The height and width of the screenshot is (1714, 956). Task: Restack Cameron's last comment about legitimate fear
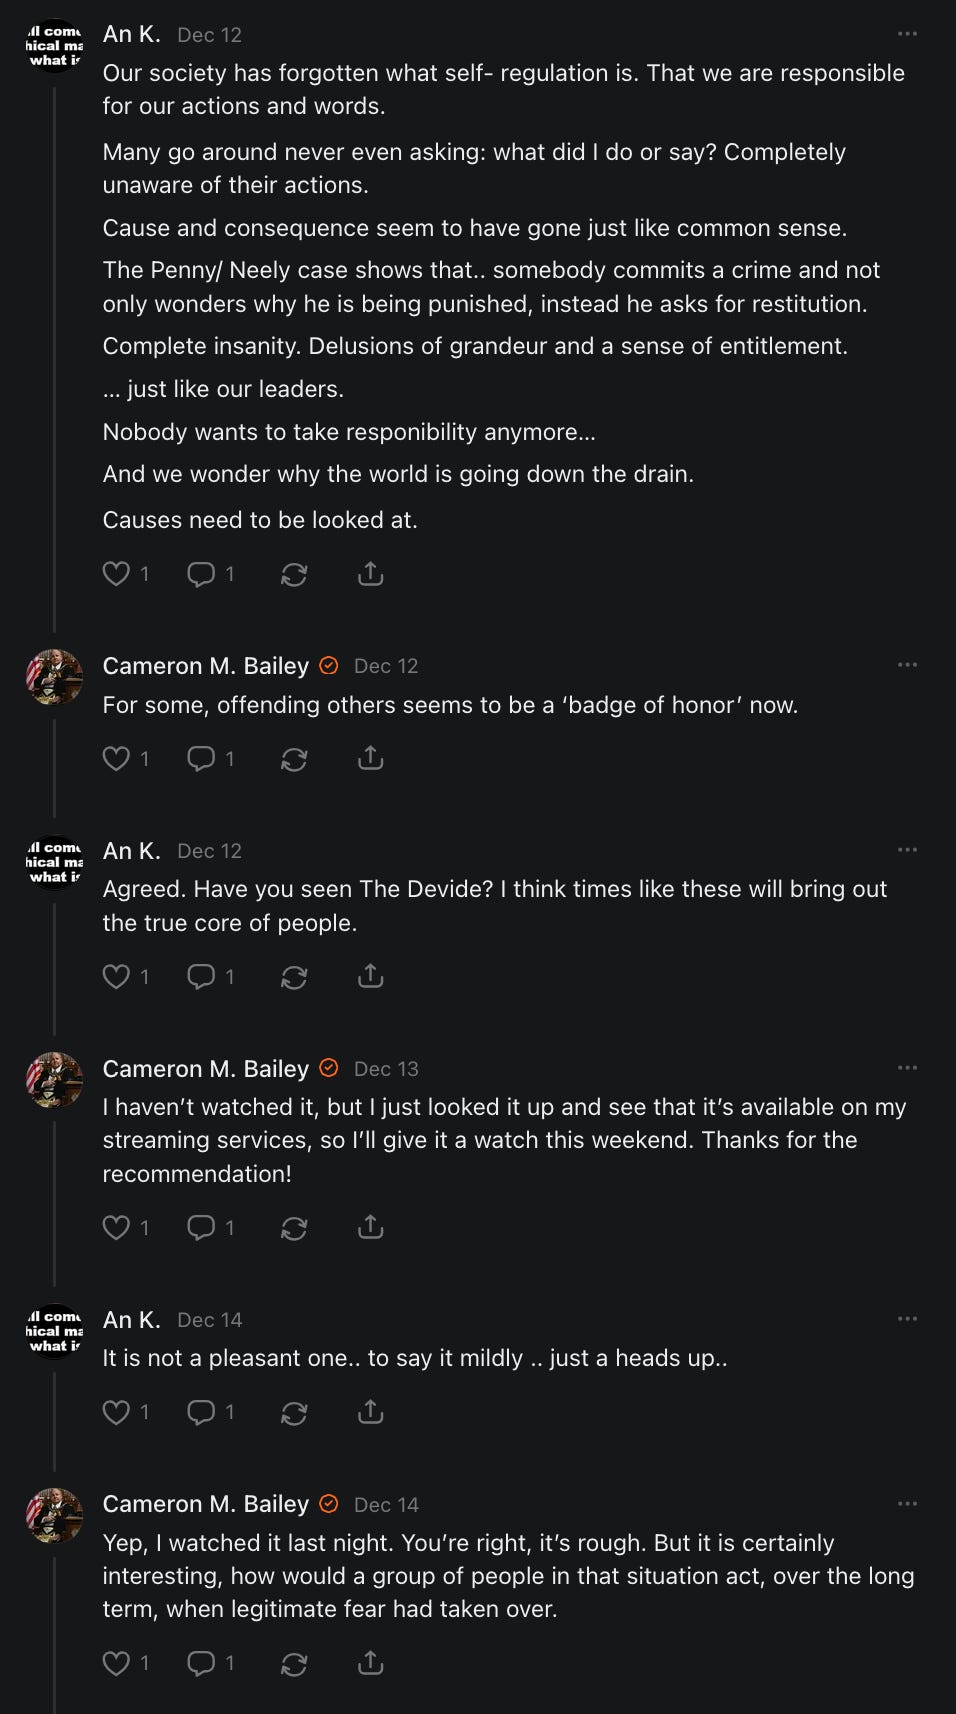click(x=294, y=1663)
